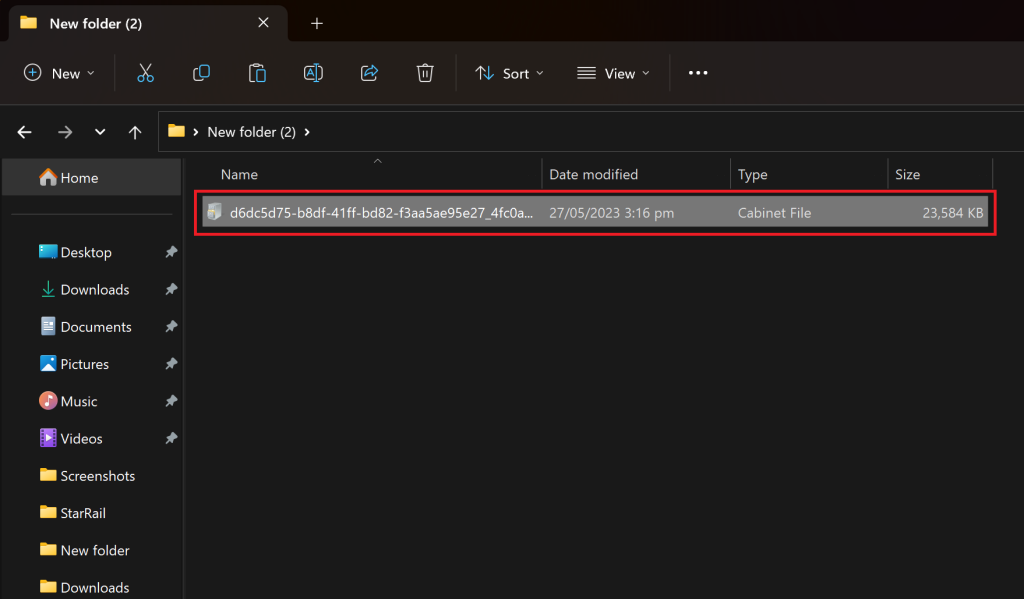
Task: Sort files by Date modified column
Action: pos(593,174)
